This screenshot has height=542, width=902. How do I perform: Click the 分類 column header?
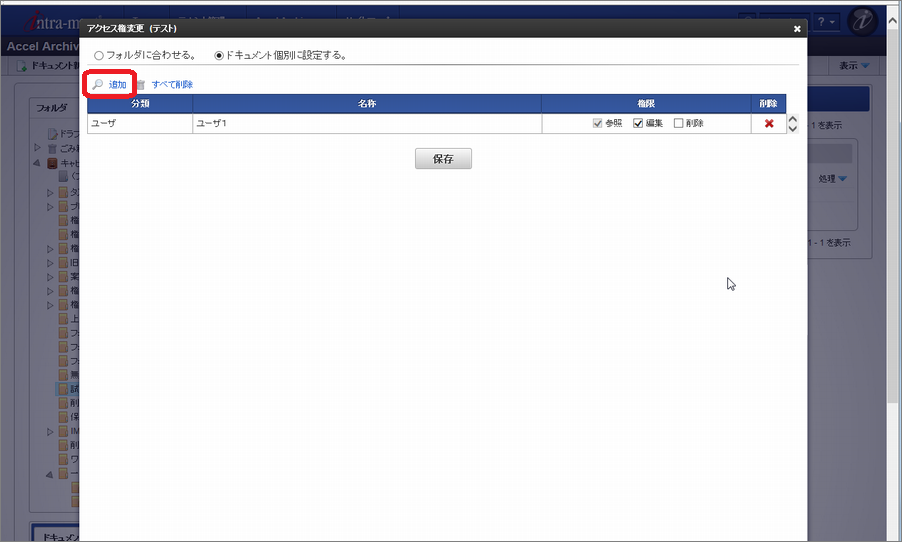(140, 104)
